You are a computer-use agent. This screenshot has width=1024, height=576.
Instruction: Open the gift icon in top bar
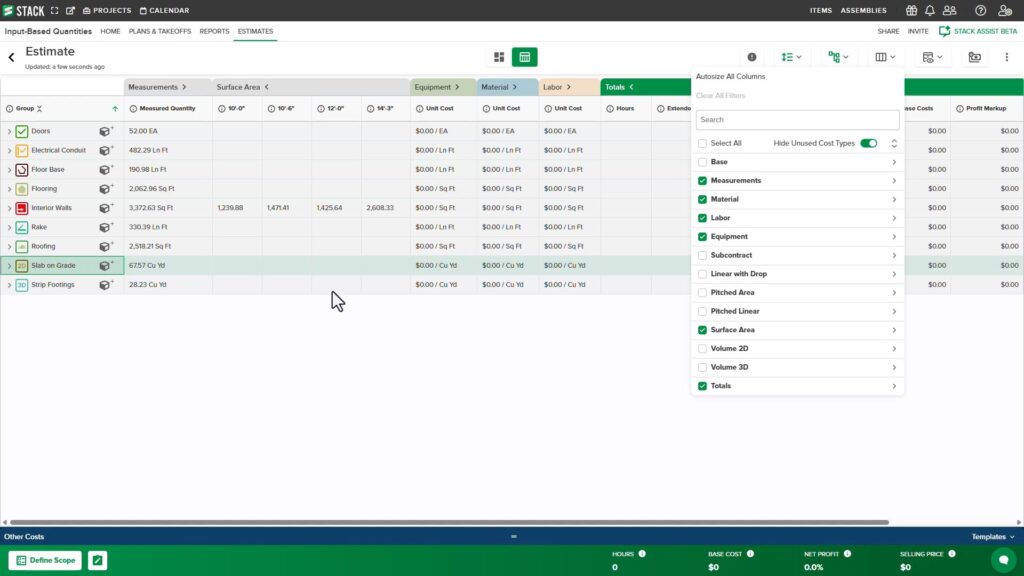911,10
